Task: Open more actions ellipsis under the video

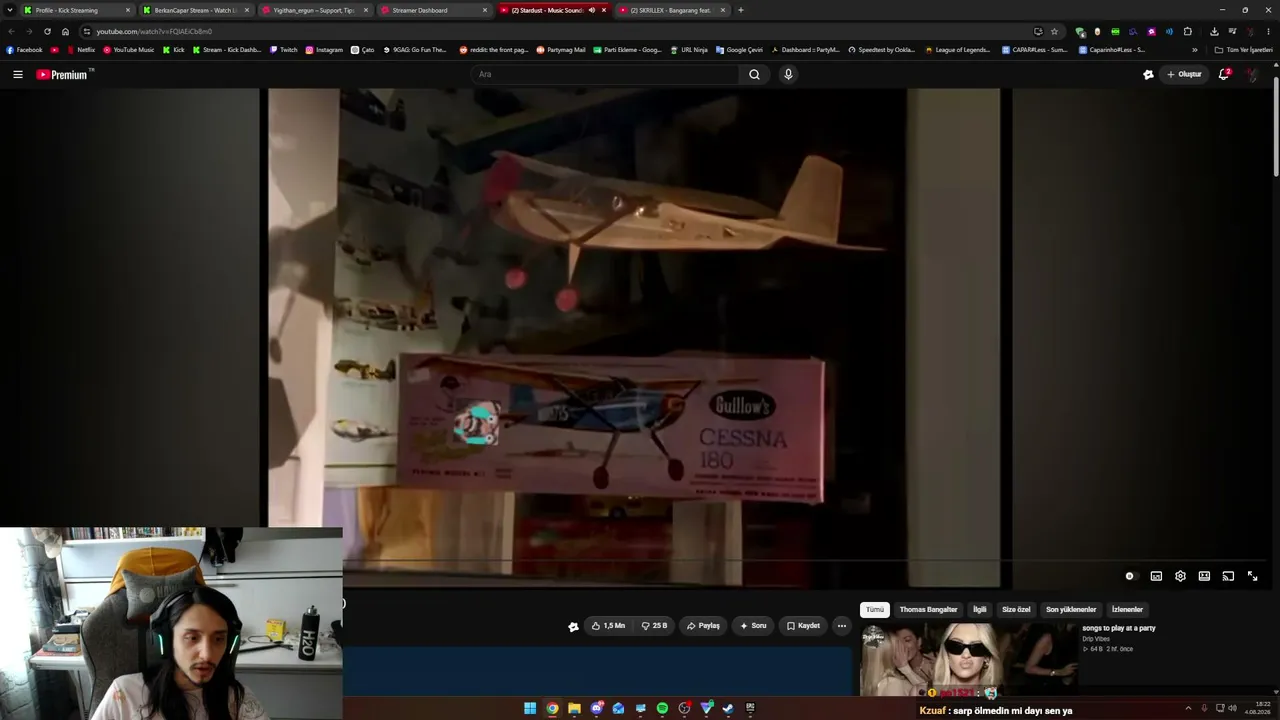Action: 842,626
